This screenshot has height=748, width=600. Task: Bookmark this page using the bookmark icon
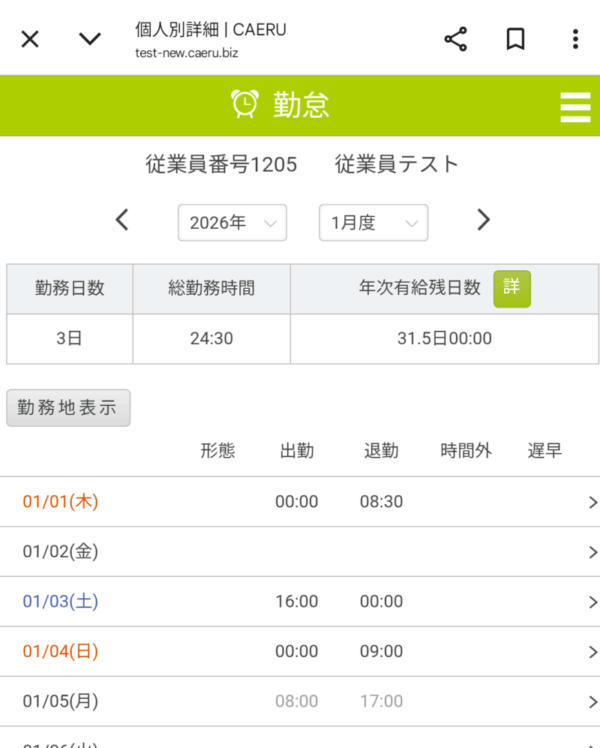[515, 39]
